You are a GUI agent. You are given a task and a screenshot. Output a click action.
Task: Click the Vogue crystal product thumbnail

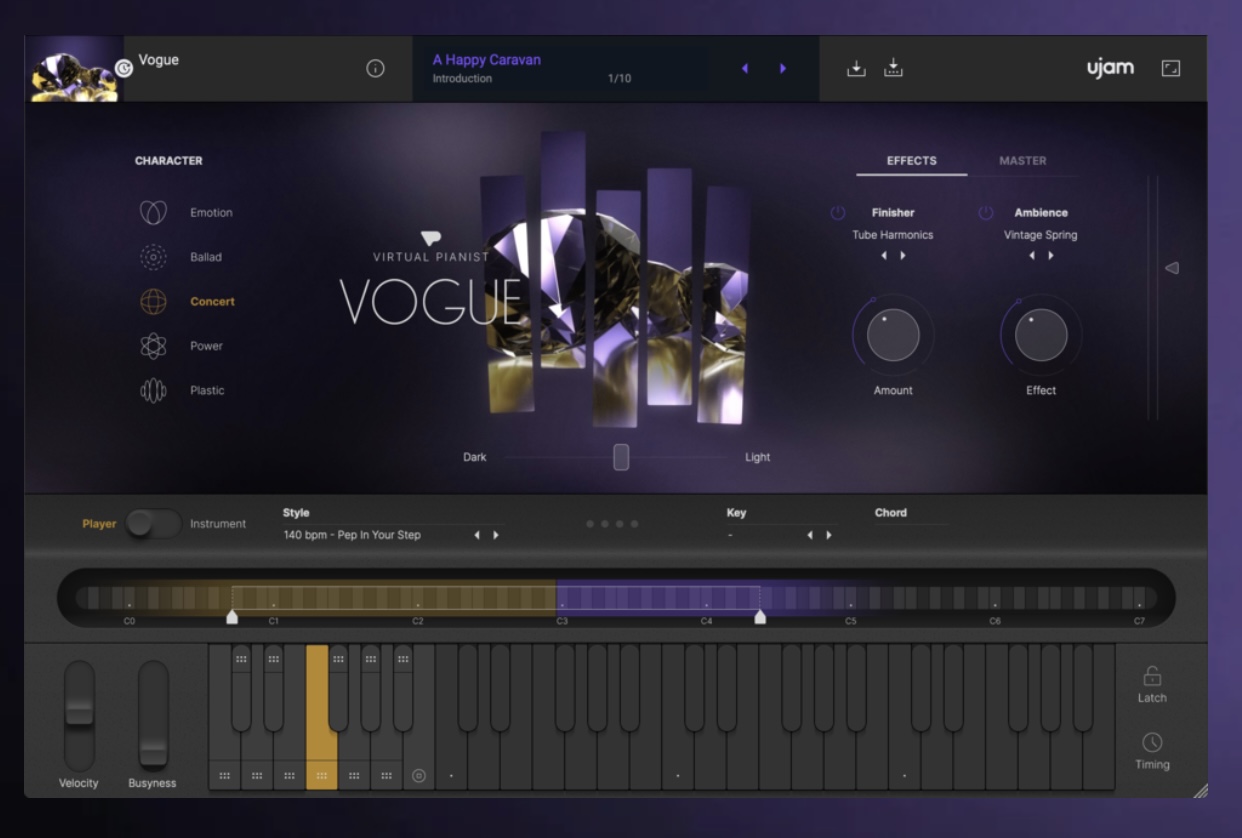[x=74, y=69]
